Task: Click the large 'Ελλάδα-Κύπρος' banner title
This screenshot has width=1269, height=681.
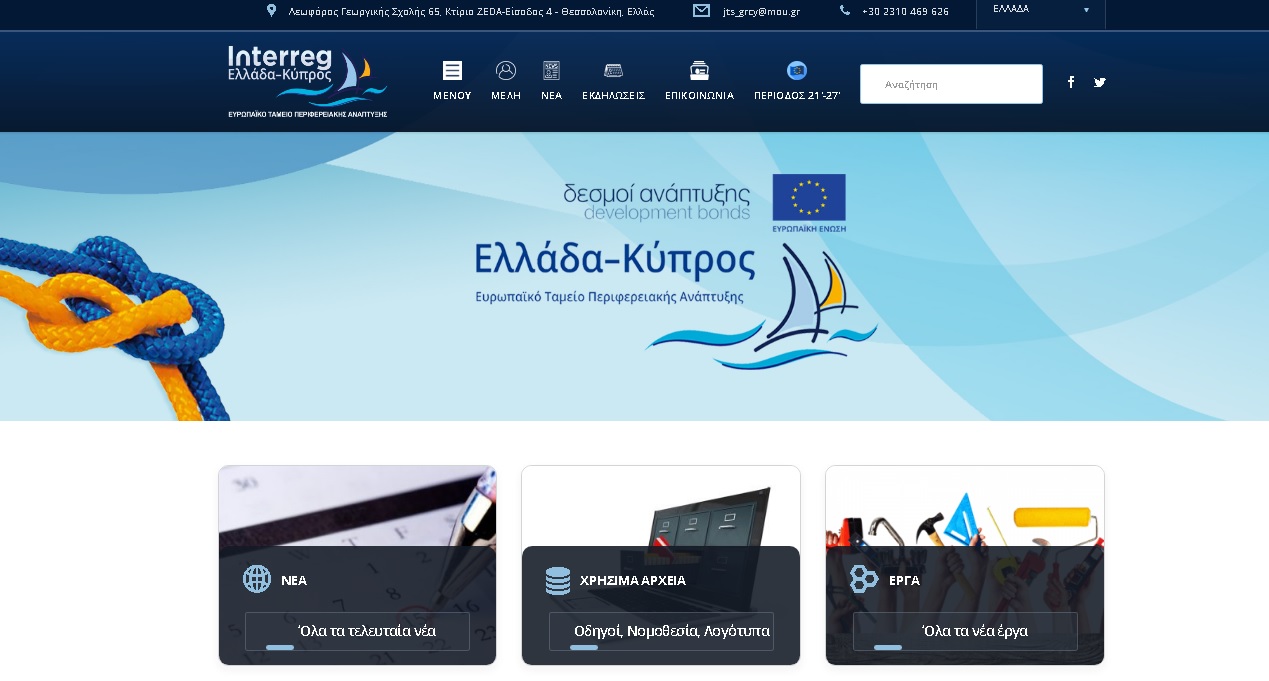Action: coord(615,260)
